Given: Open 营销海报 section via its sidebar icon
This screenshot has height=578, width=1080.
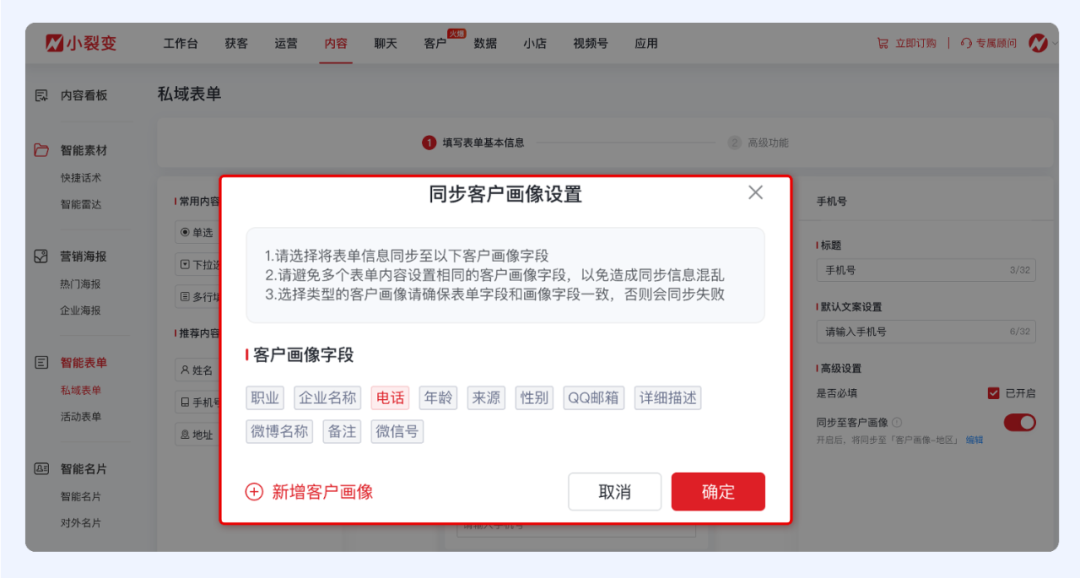Looking at the screenshot, I should (x=40, y=256).
